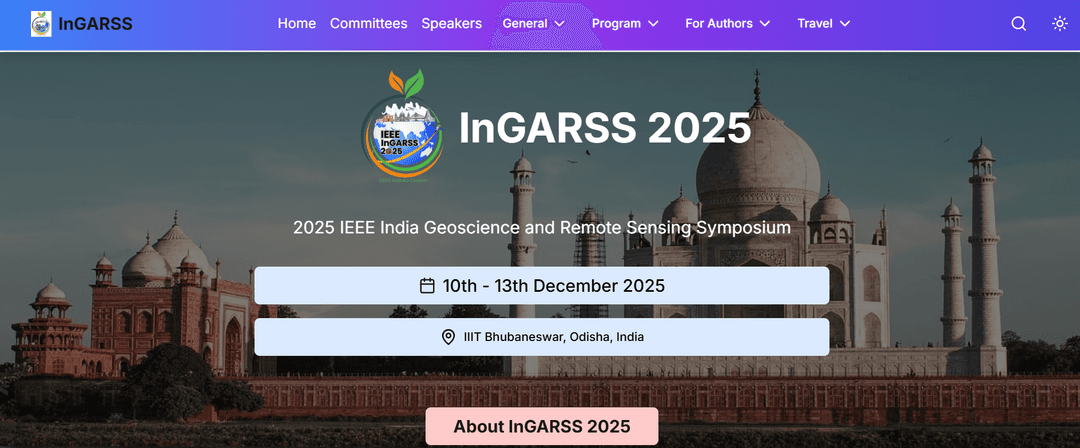Click the 10th - 13th December 2025 date box
The width and height of the screenshot is (1080, 448).
click(541, 285)
